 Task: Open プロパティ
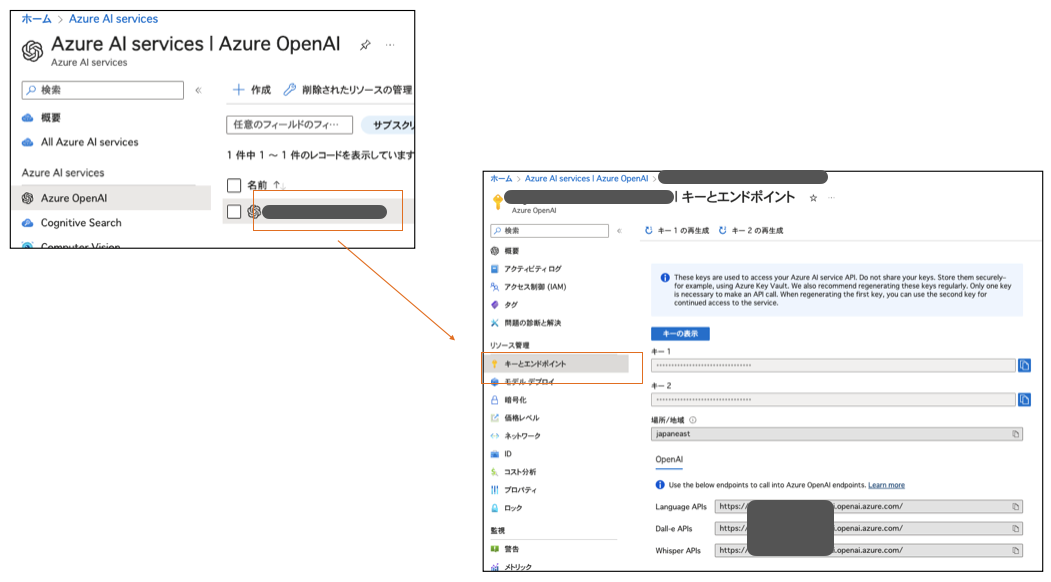513,491
